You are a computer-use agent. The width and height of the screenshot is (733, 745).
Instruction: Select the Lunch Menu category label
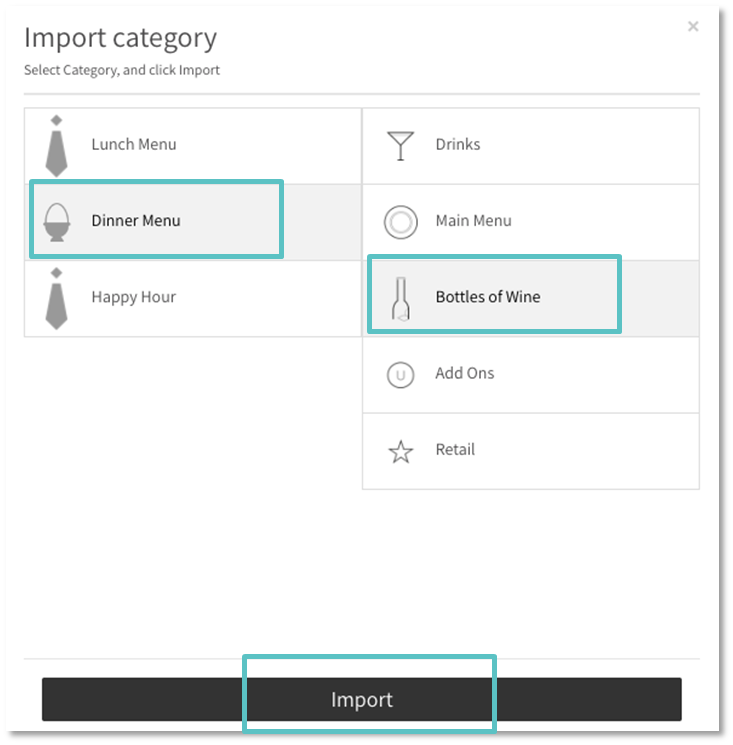(134, 144)
